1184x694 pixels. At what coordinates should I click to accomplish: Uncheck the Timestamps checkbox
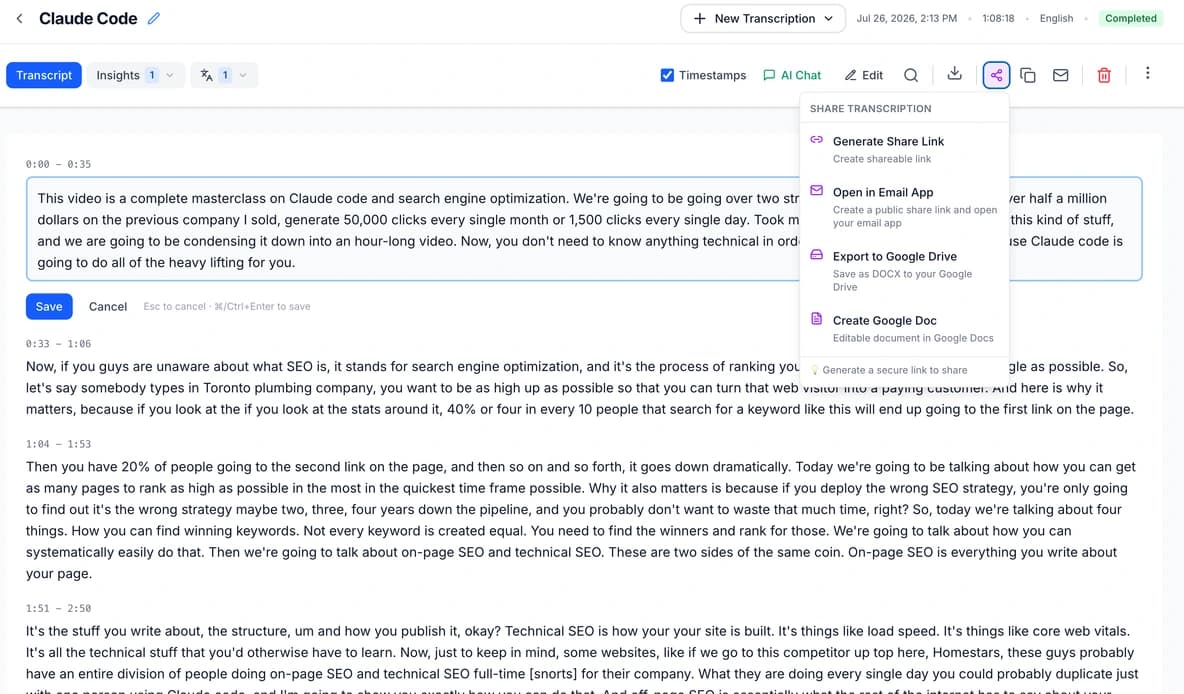tap(667, 75)
